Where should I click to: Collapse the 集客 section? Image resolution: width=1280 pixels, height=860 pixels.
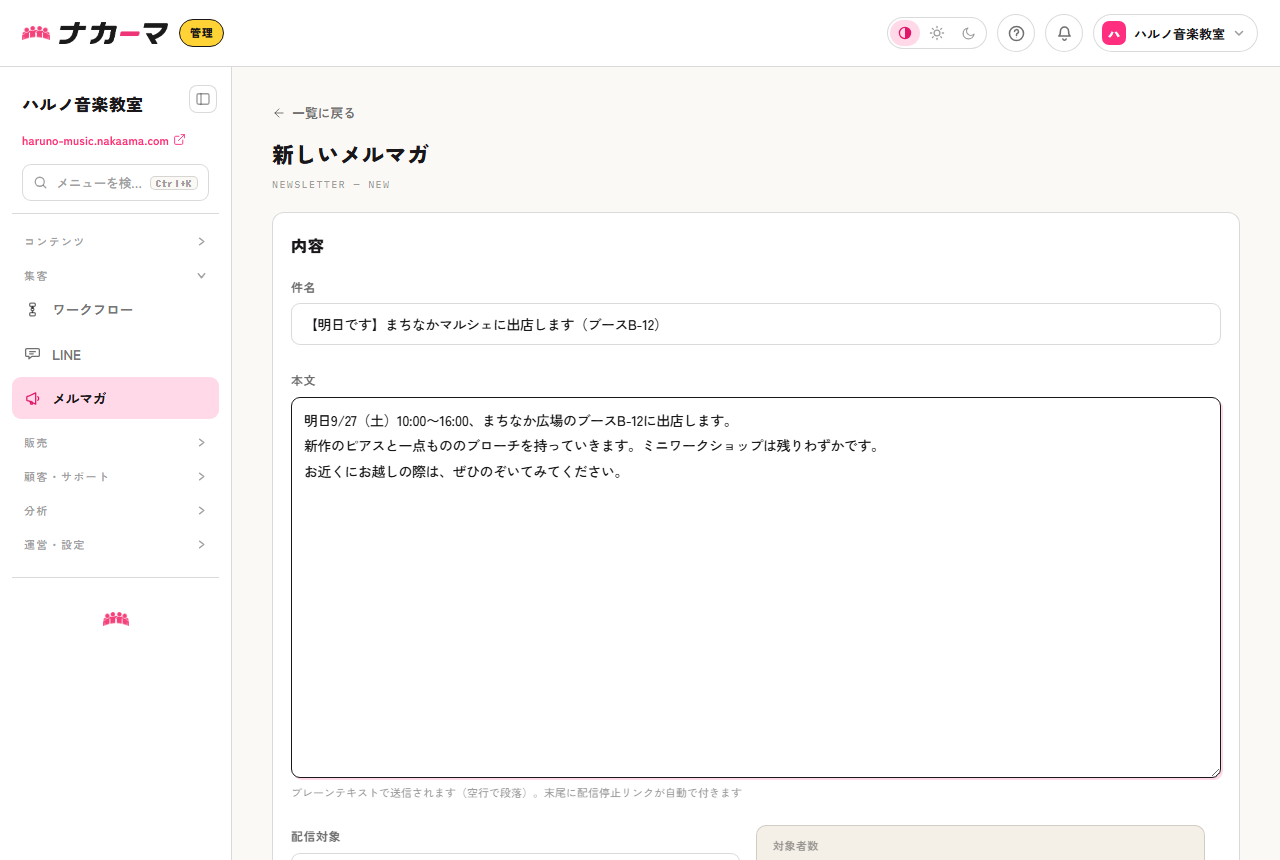(x=115, y=276)
